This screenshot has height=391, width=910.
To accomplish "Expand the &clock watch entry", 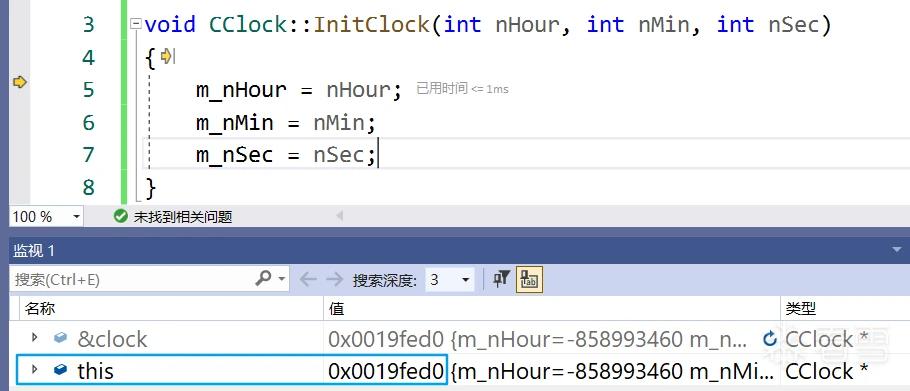I will pyautogui.click(x=34, y=337).
